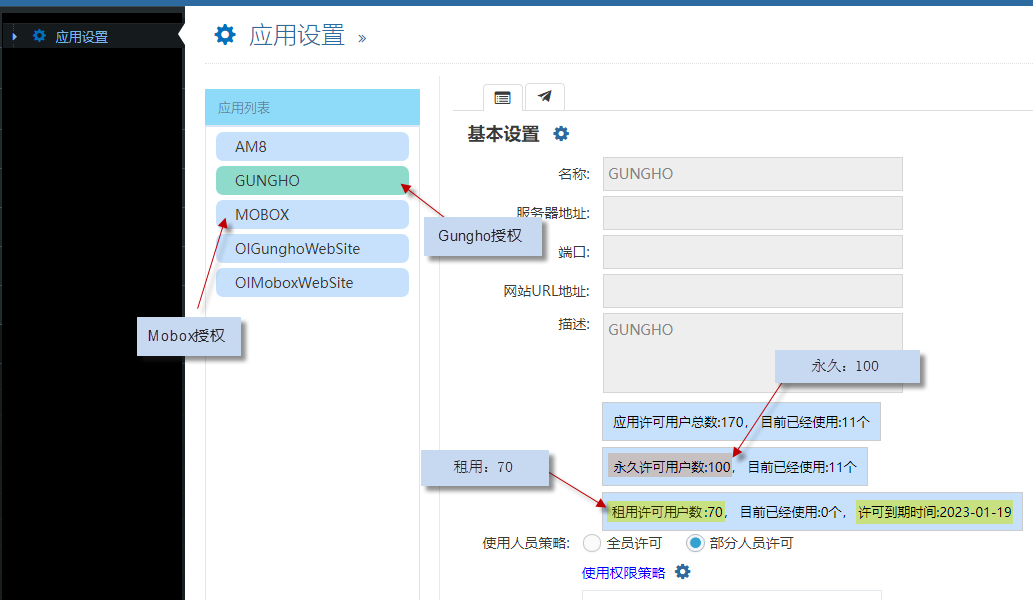Select the 全员许可 radio button
The height and width of the screenshot is (600, 1033).
592,543
